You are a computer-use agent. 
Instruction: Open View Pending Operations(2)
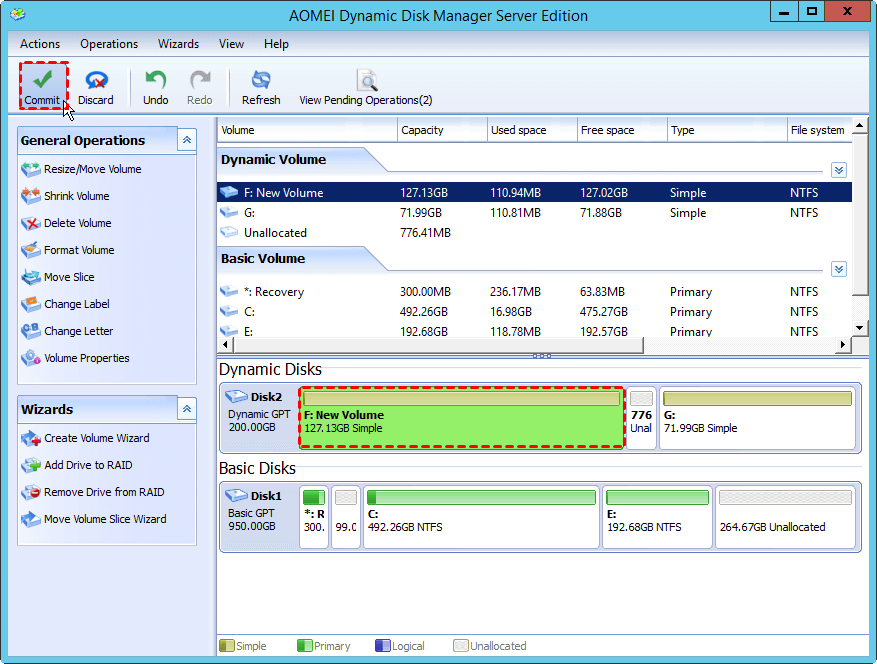click(x=366, y=86)
